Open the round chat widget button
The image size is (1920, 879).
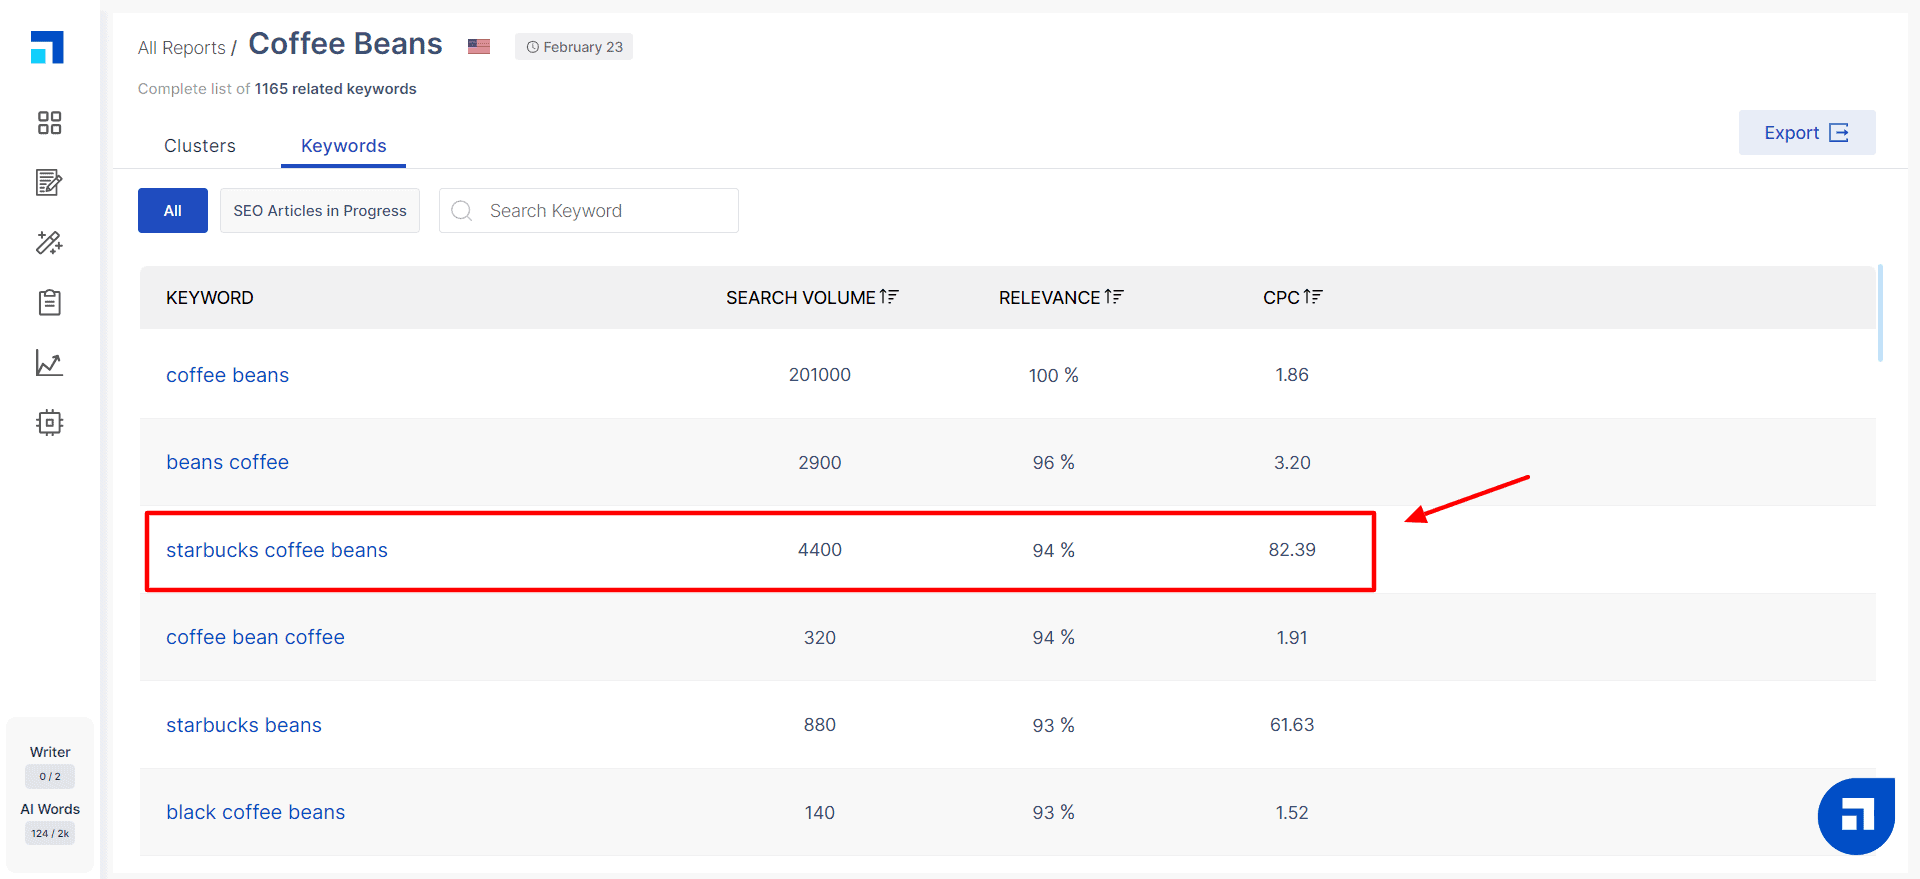1856,816
